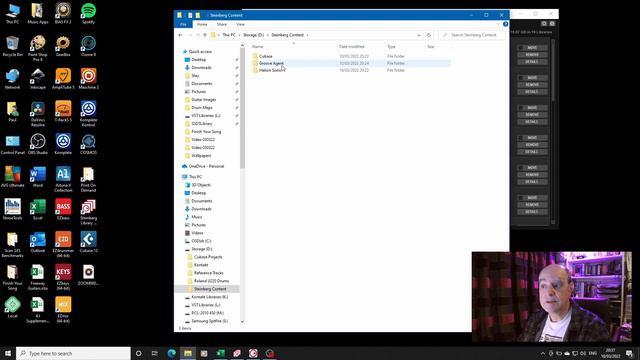Open Cubase Projects folder in tree
This screenshot has height=360, width=640.
(x=208, y=257)
